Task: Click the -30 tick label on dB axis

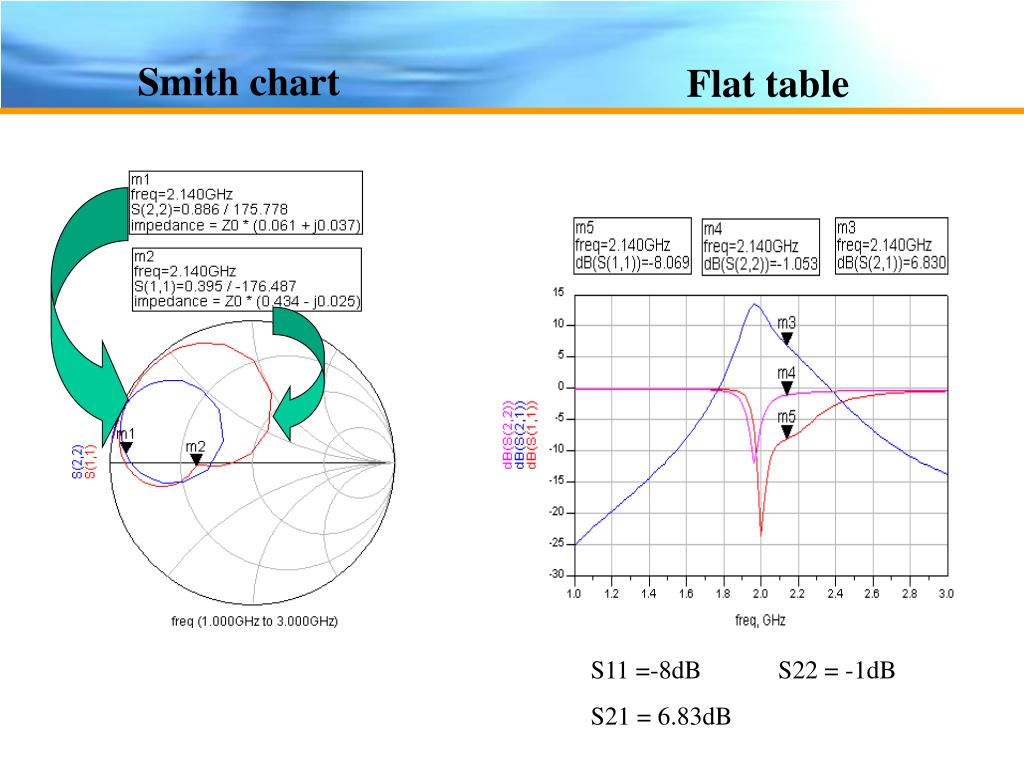Action: click(x=556, y=575)
